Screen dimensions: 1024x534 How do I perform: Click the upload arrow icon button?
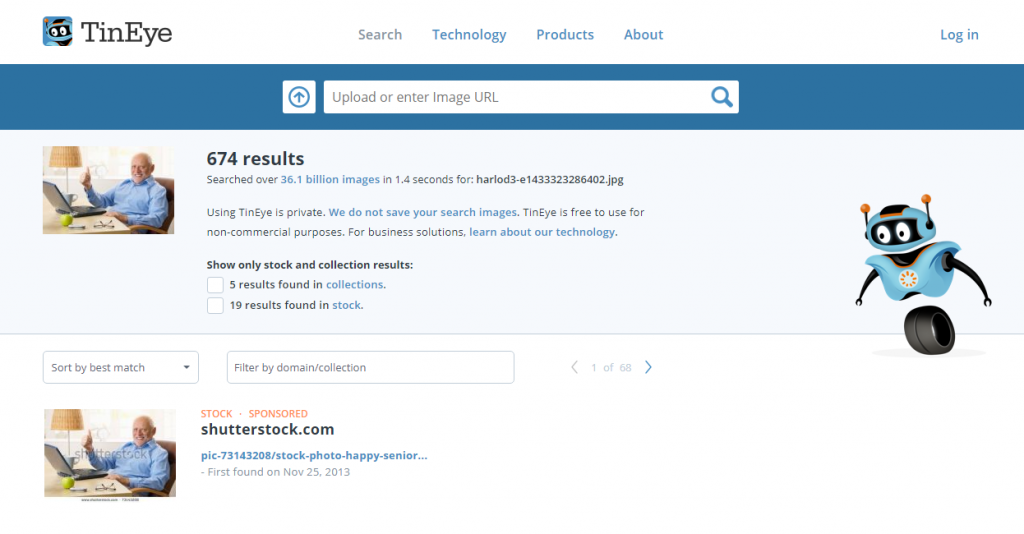[299, 97]
